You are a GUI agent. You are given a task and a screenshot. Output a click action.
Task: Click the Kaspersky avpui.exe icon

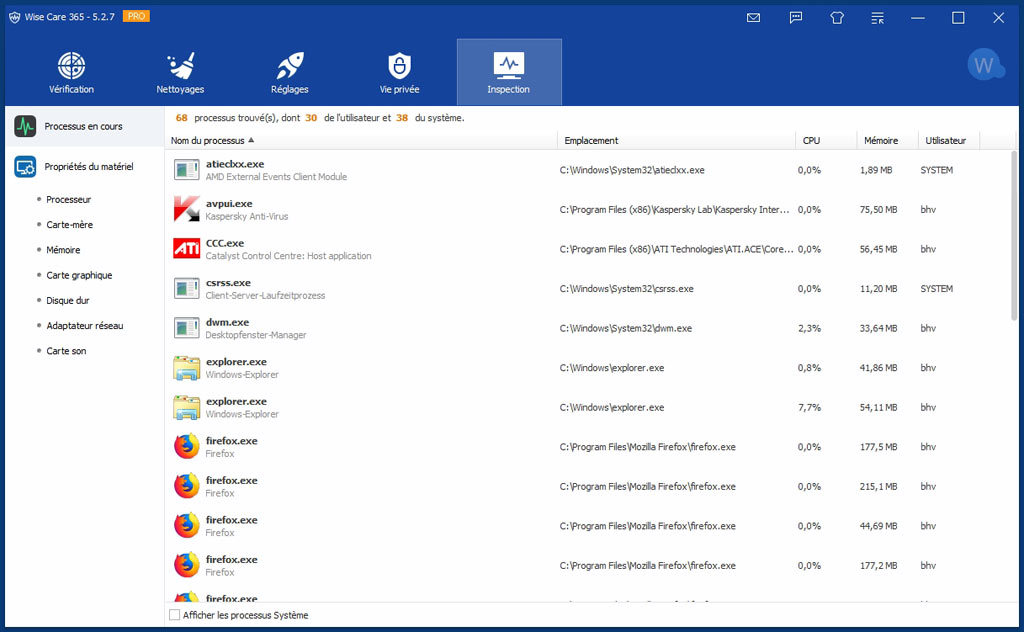point(186,209)
